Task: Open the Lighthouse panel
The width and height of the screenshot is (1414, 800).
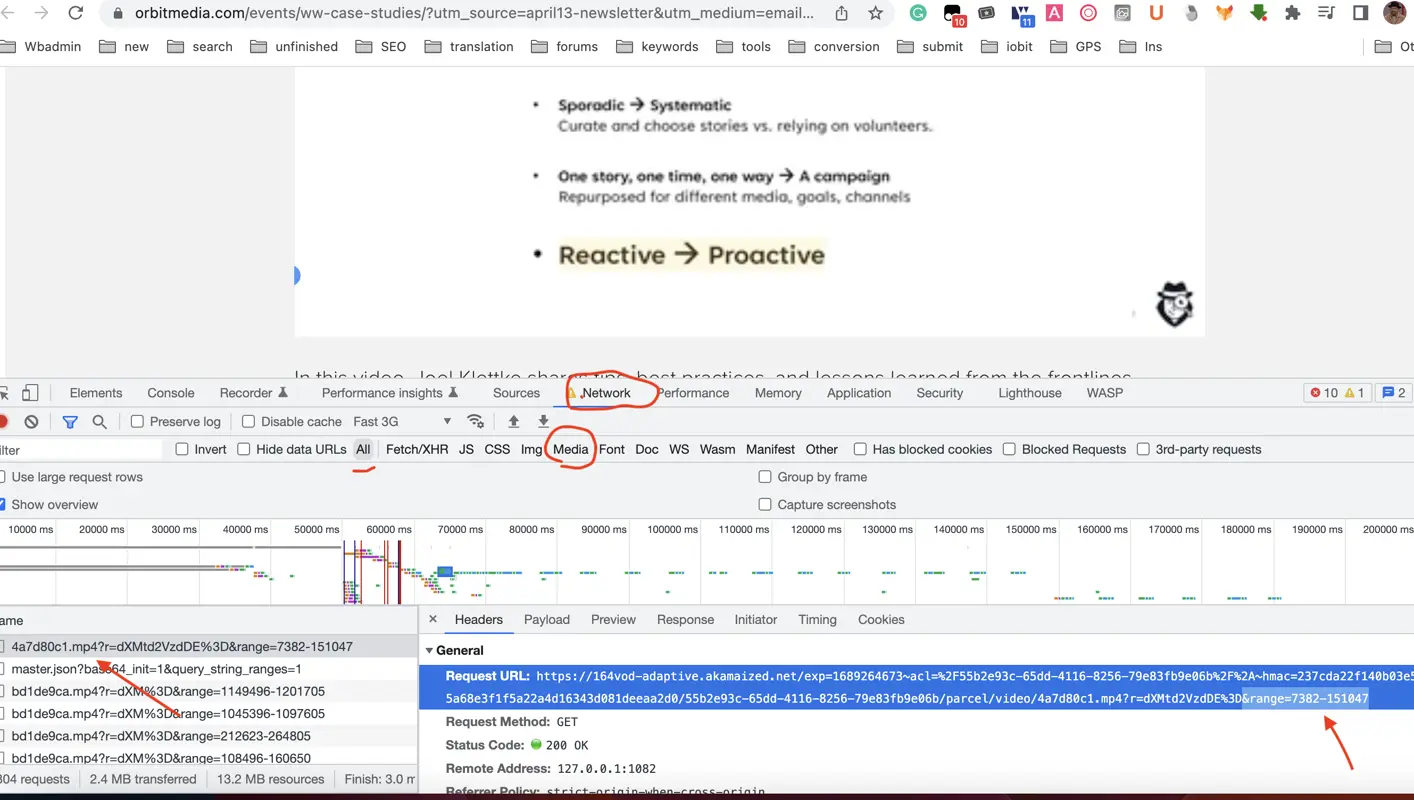Action: [1029, 392]
